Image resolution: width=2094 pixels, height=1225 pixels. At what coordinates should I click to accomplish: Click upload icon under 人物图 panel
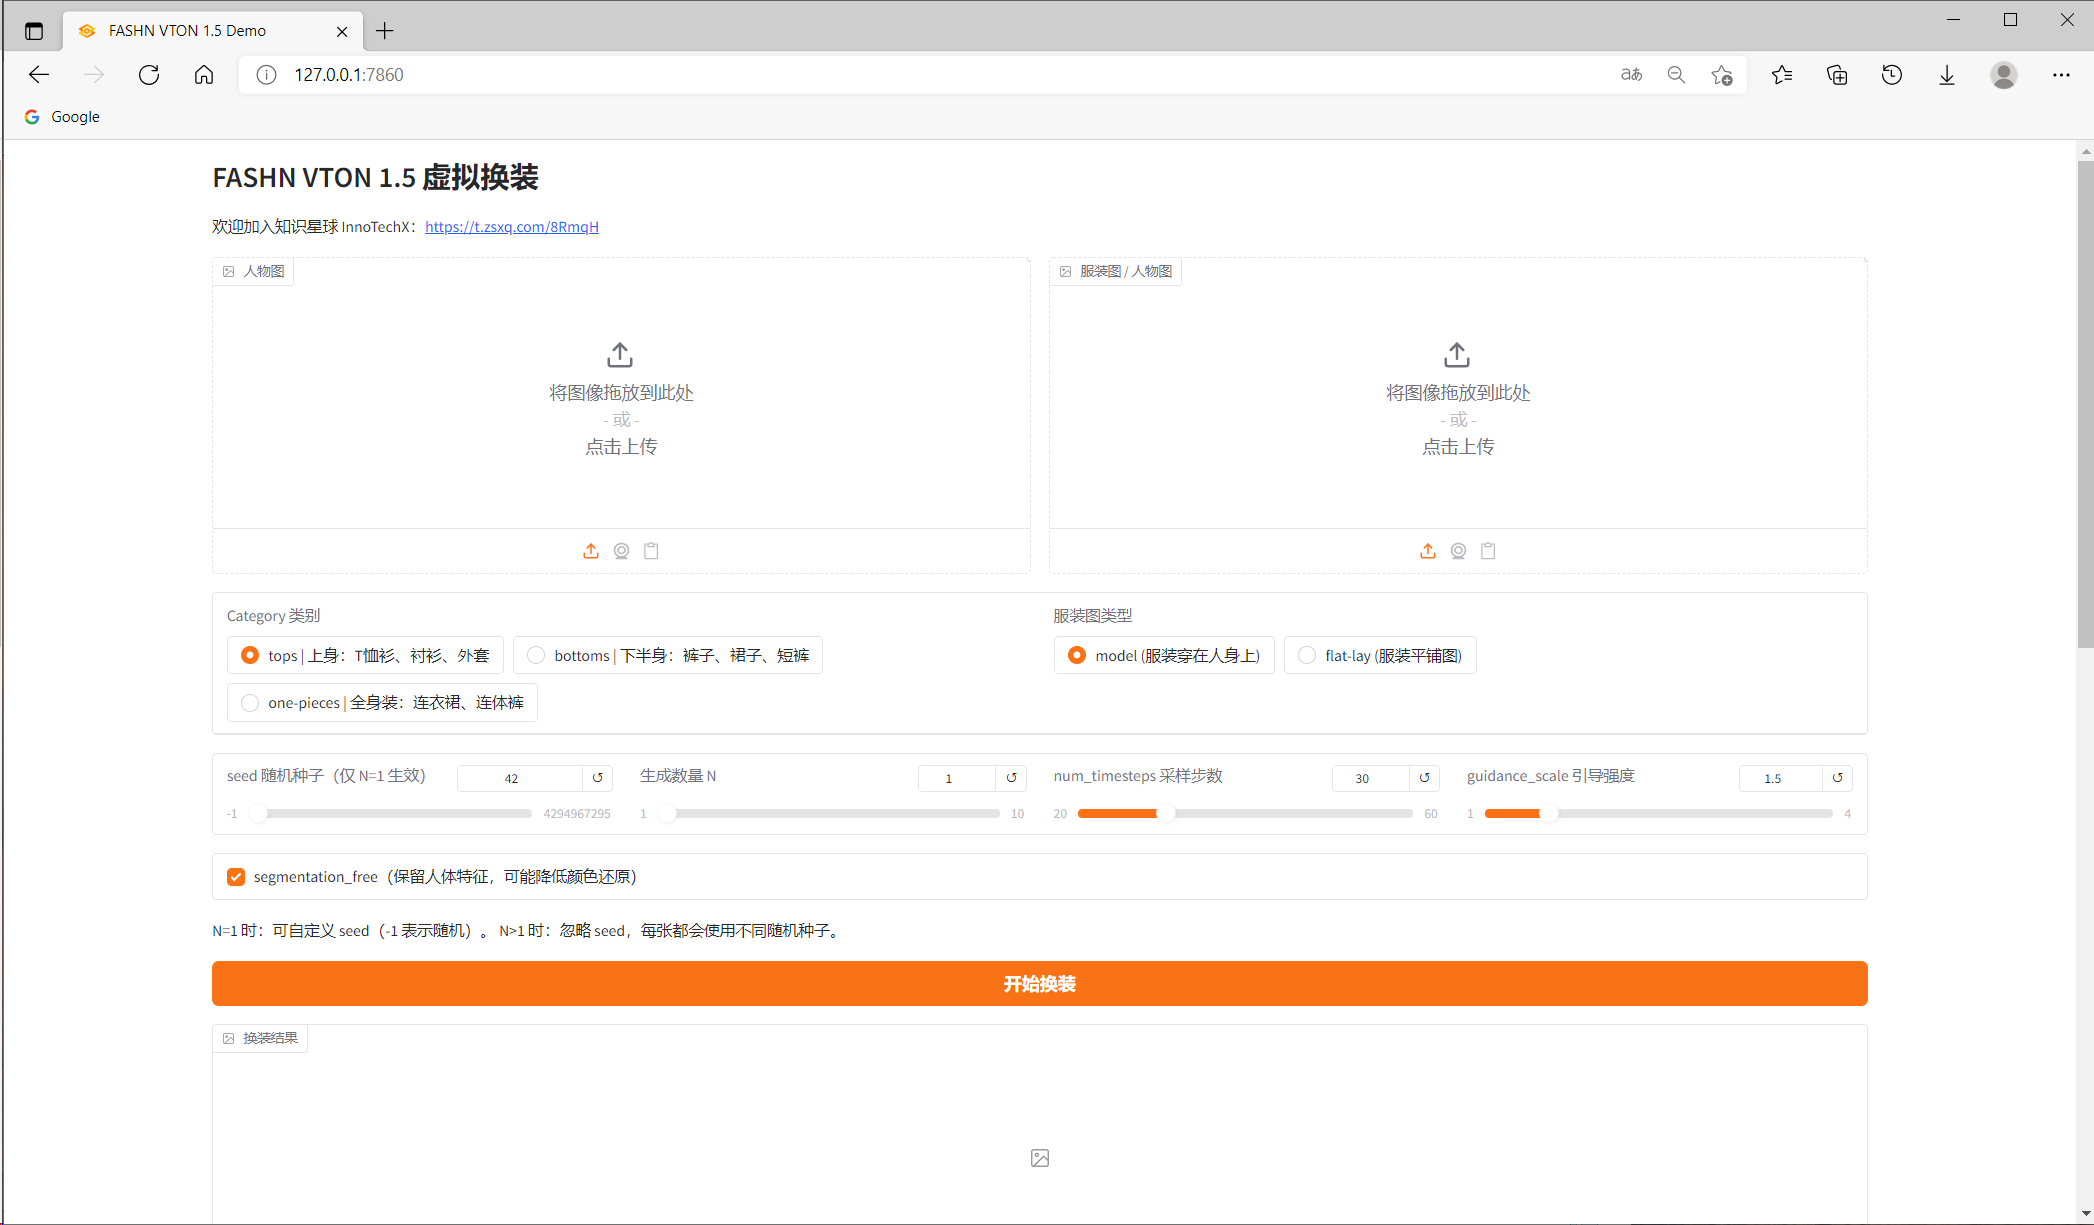[x=591, y=551]
